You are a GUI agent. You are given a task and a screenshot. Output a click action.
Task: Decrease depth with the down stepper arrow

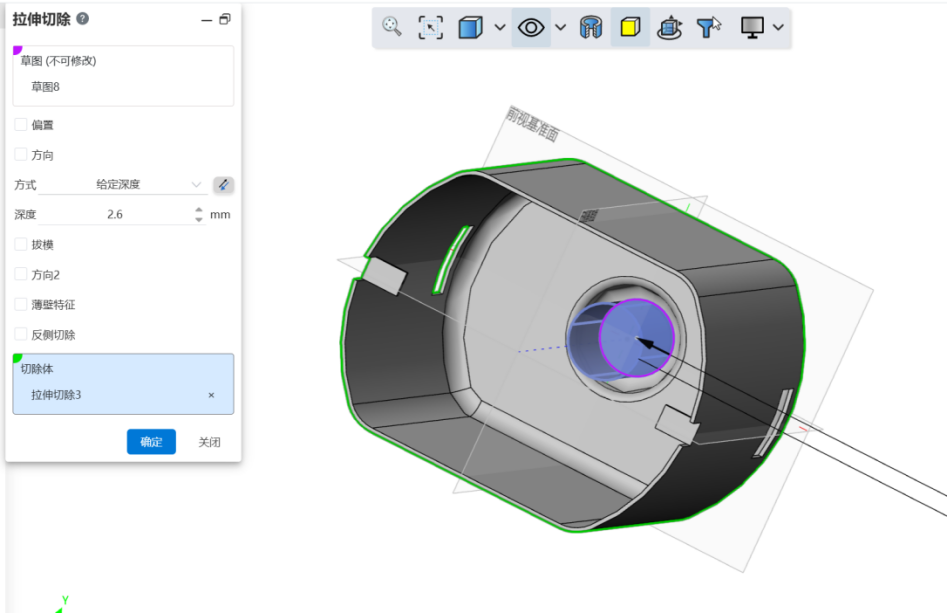199,219
